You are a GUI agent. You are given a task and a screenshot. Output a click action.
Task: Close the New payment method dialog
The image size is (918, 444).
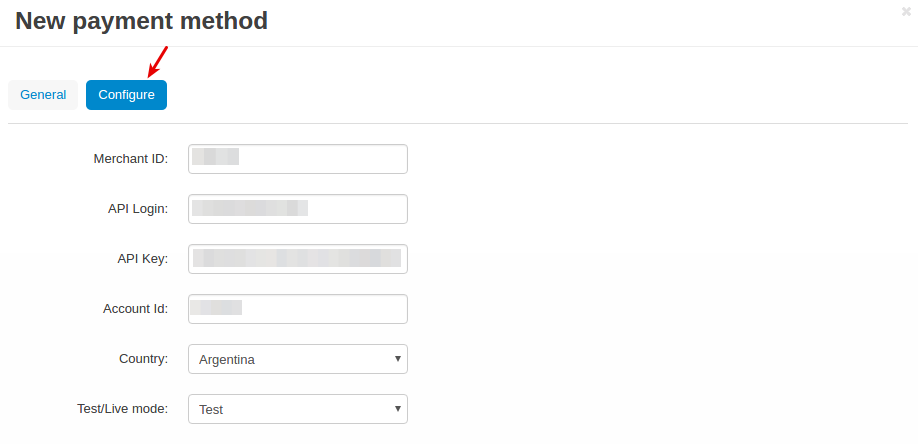906,12
